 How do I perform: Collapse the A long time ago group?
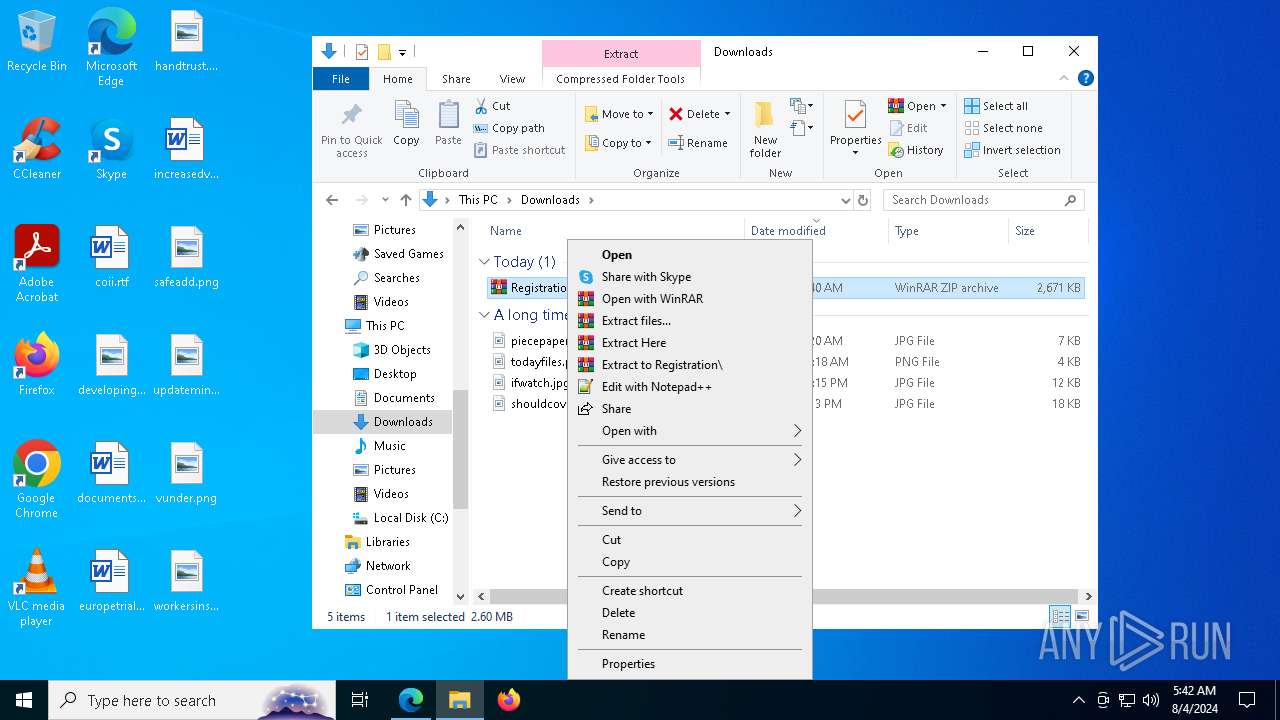click(x=485, y=315)
